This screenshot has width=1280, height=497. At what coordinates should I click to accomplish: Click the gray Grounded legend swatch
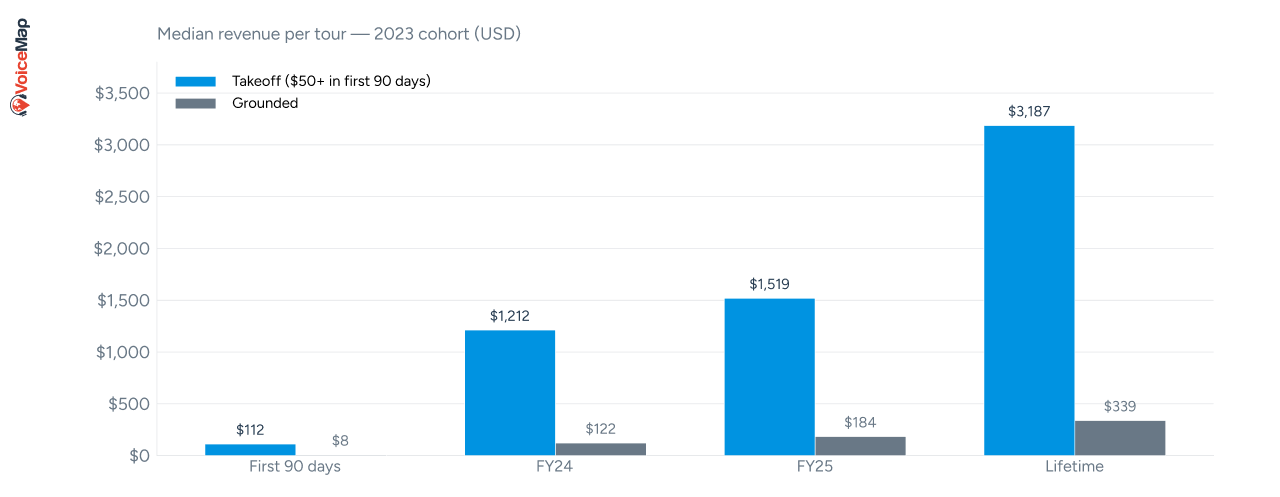[195, 103]
